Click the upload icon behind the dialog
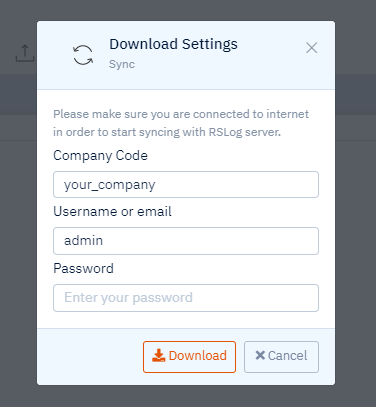The width and height of the screenshot is (376, 407). coord(25,53)
